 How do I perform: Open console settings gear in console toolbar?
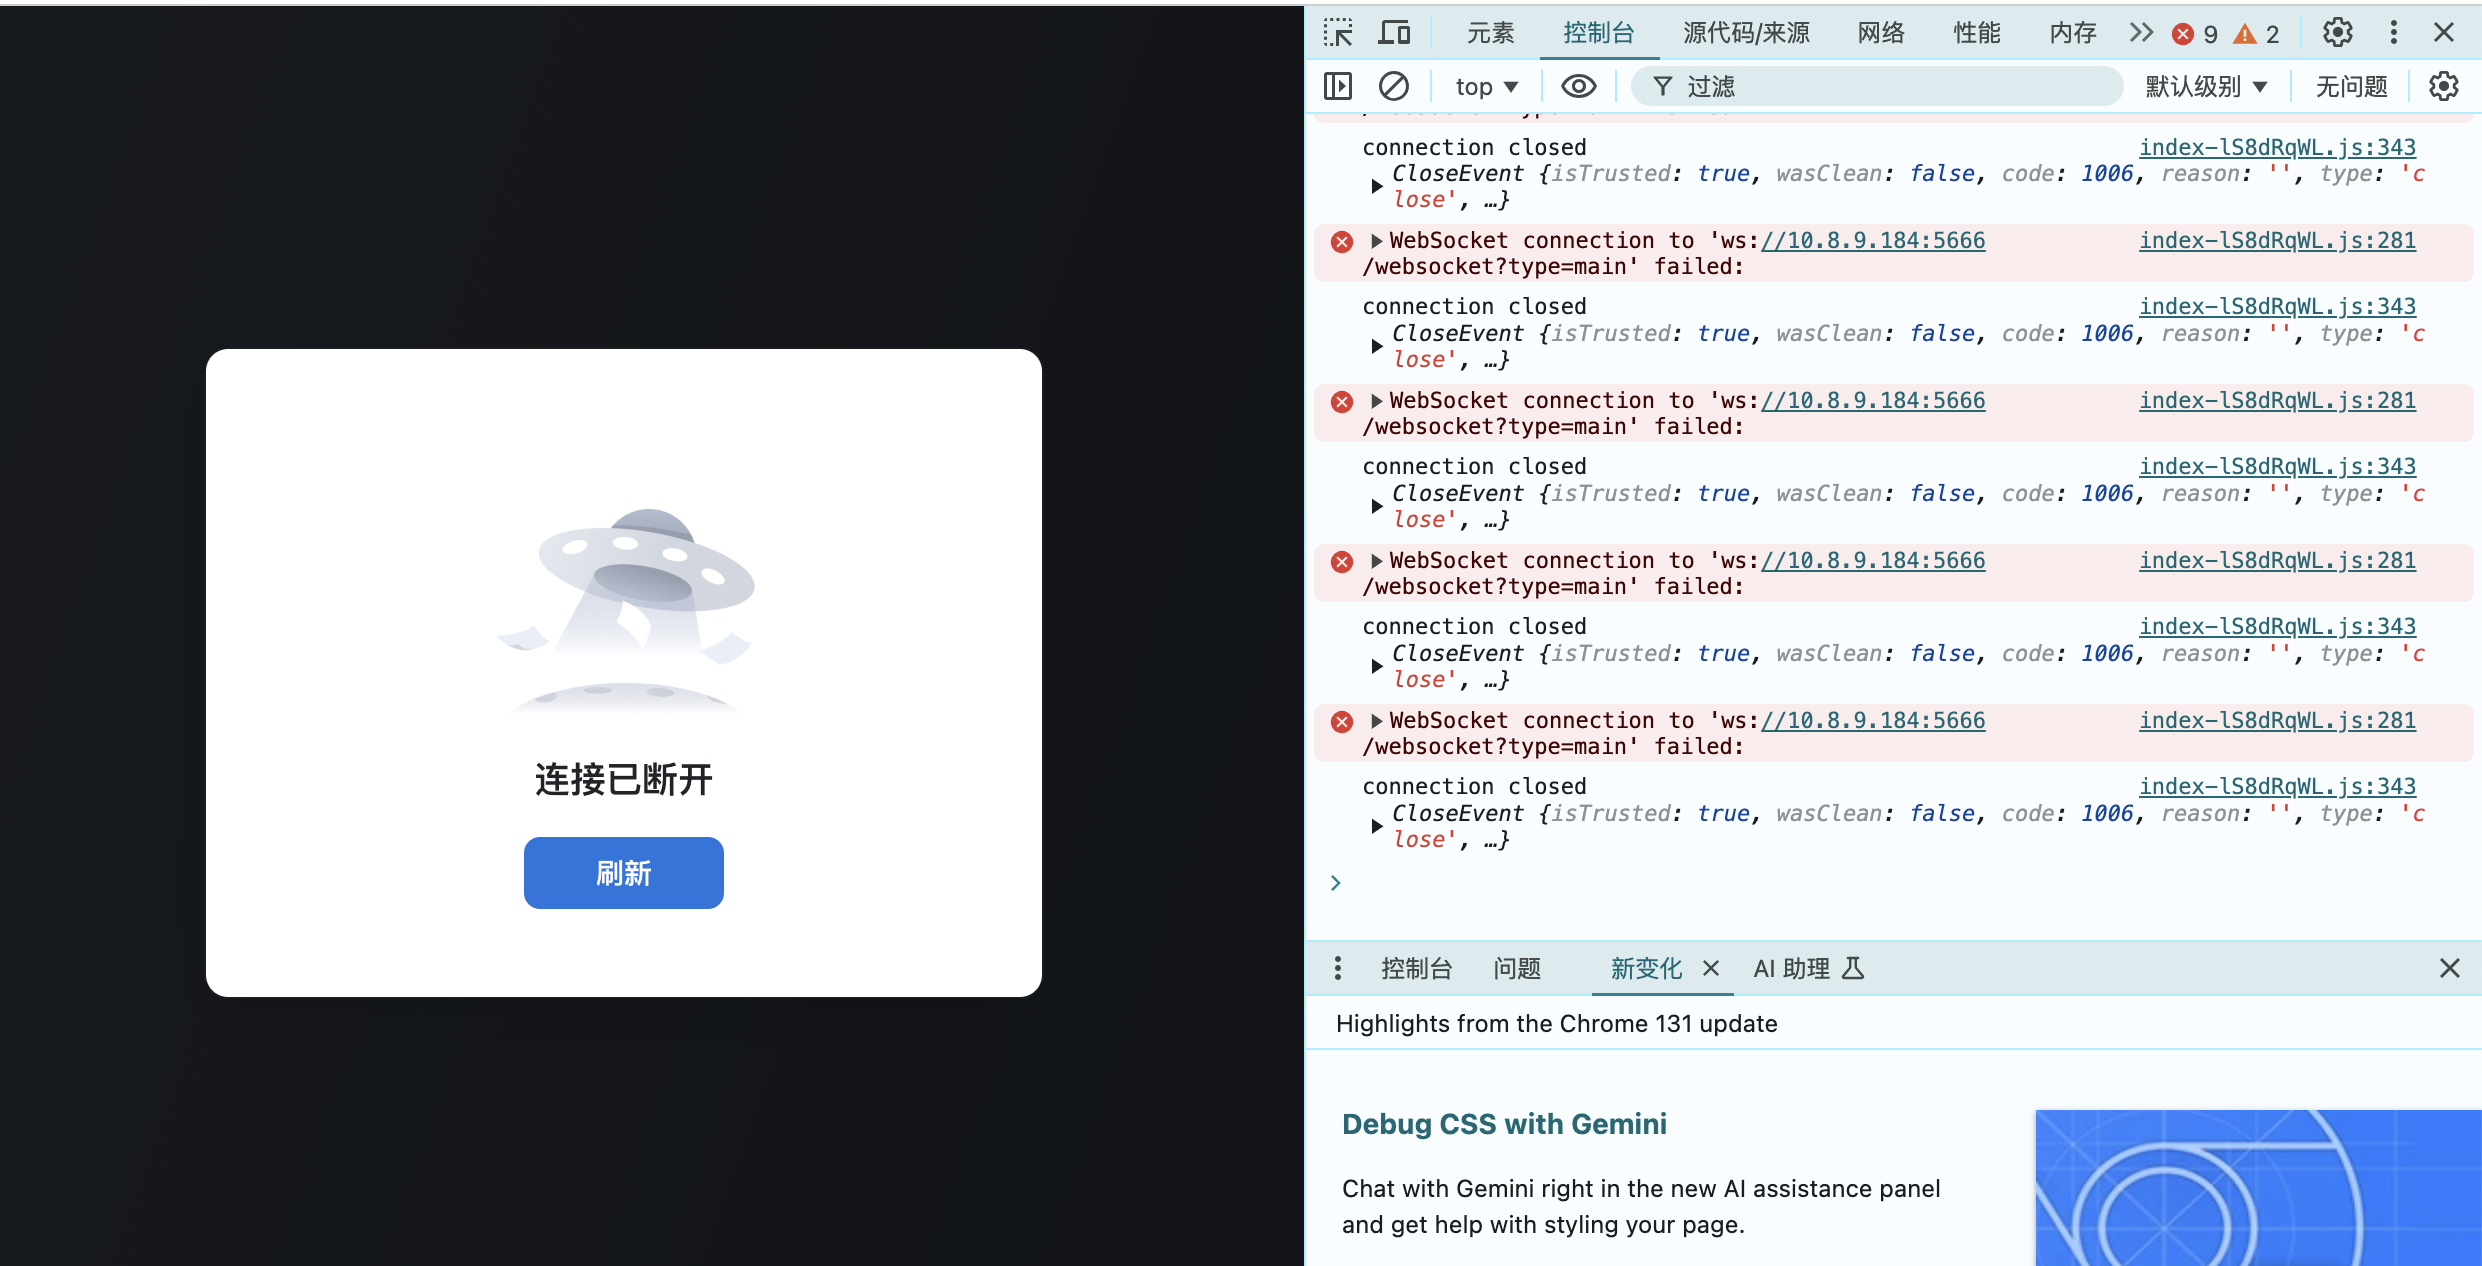tap(2444, 86)
